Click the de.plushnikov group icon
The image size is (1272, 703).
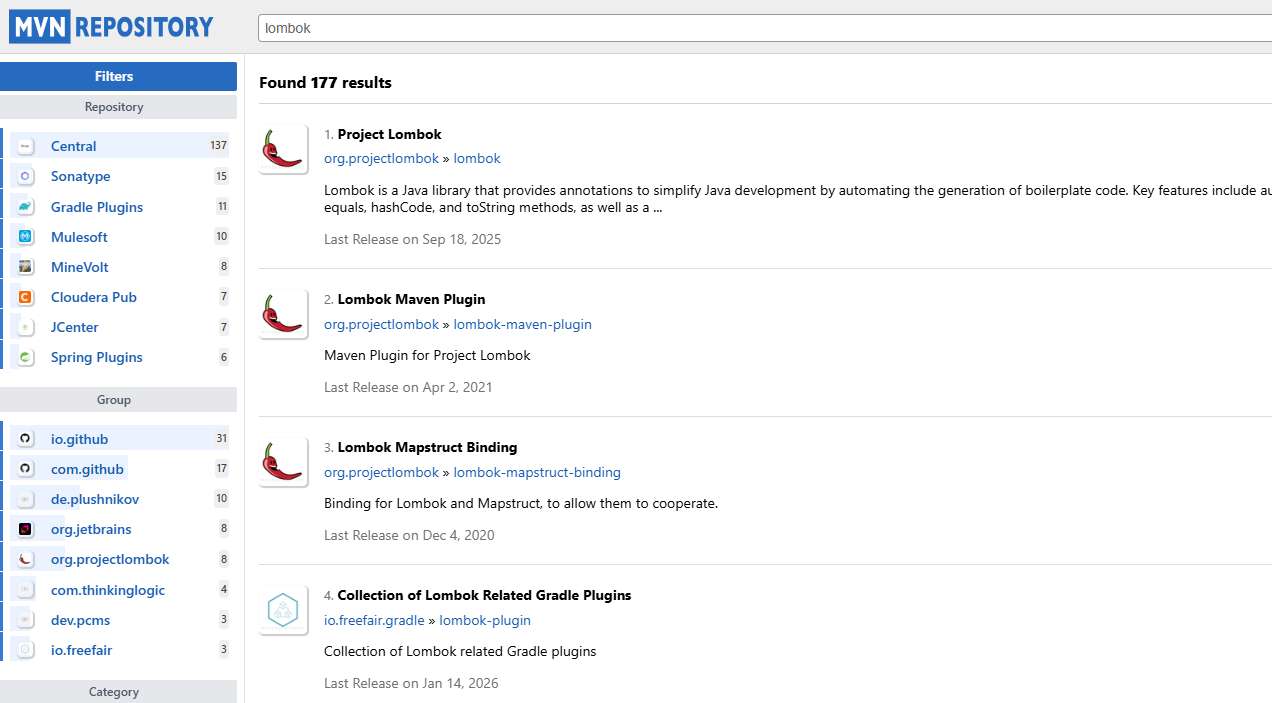pos(26,499)
